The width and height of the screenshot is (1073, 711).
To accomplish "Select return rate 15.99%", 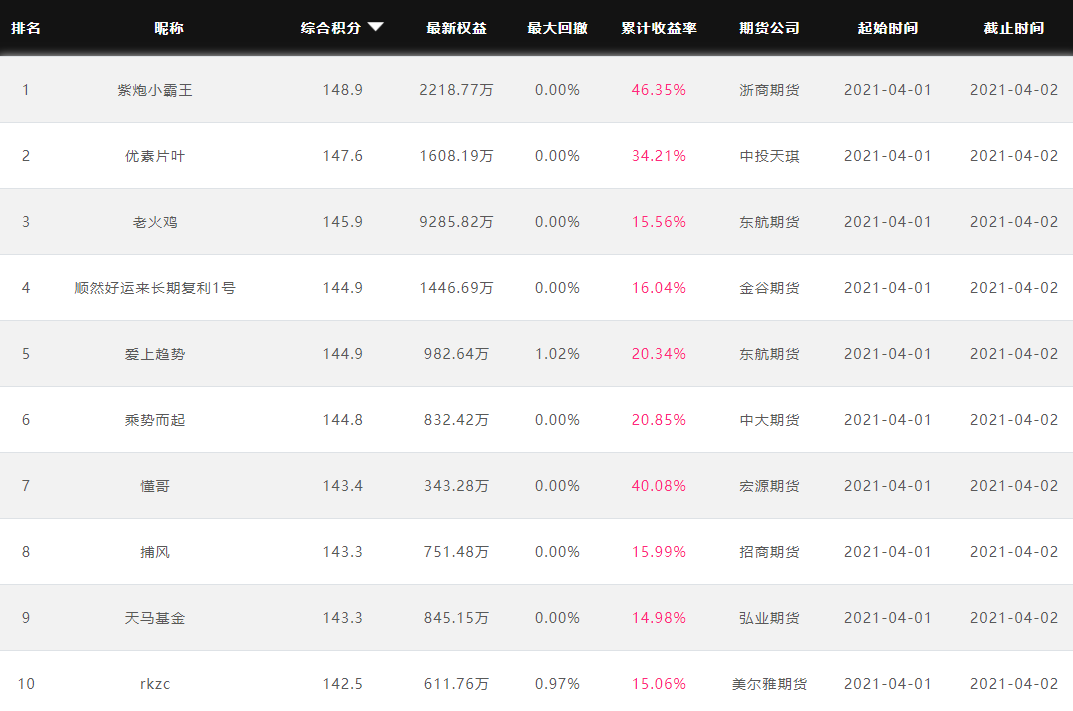I will [659, 552].
